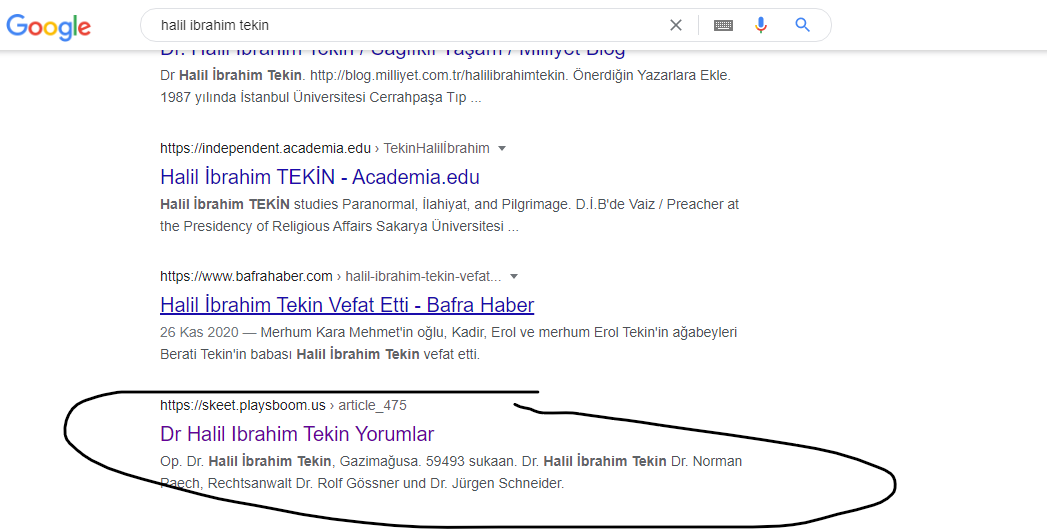Viewport: 1047px width, 531px height.
Task: Click the skeet.playsboom.us URL
Action: point(242,405)
